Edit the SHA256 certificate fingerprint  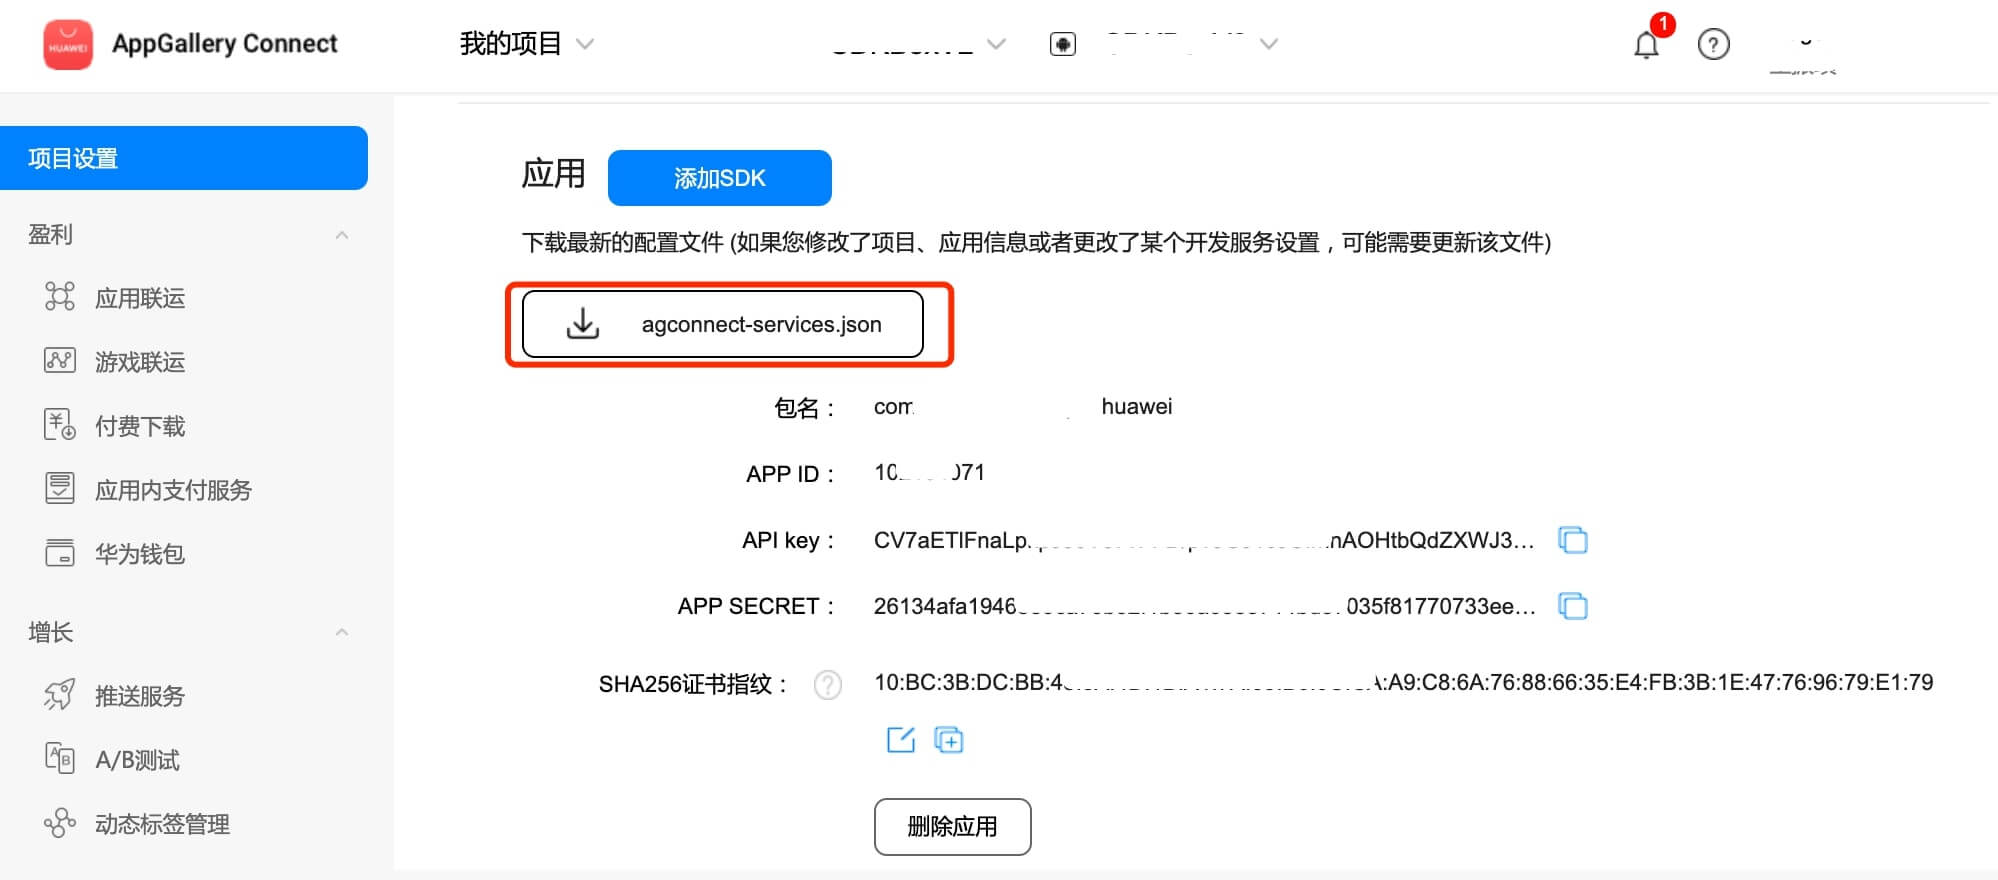click(x=901, y=740)
